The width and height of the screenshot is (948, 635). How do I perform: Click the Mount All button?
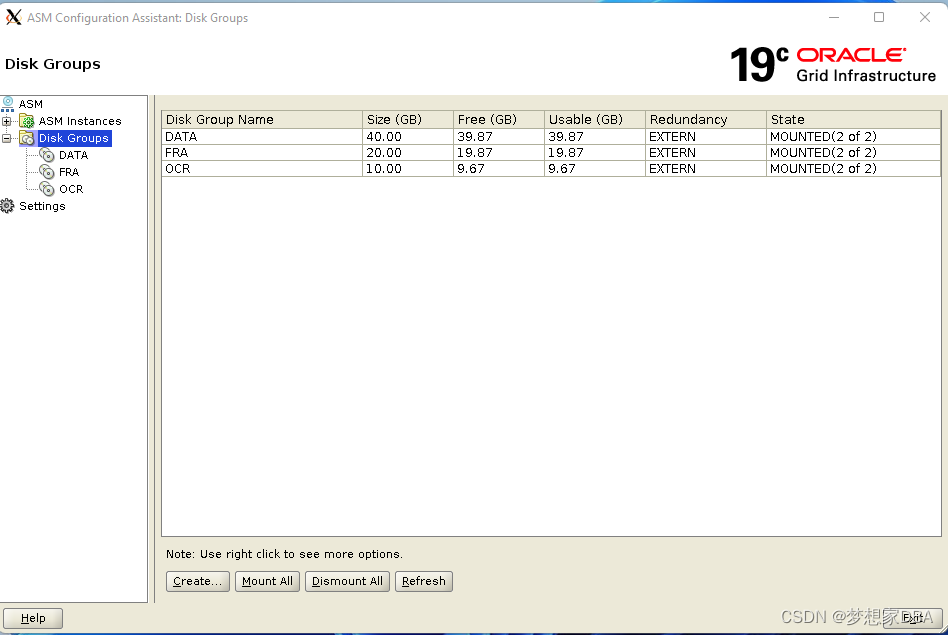pyautogui.click(x=267, y=581)
